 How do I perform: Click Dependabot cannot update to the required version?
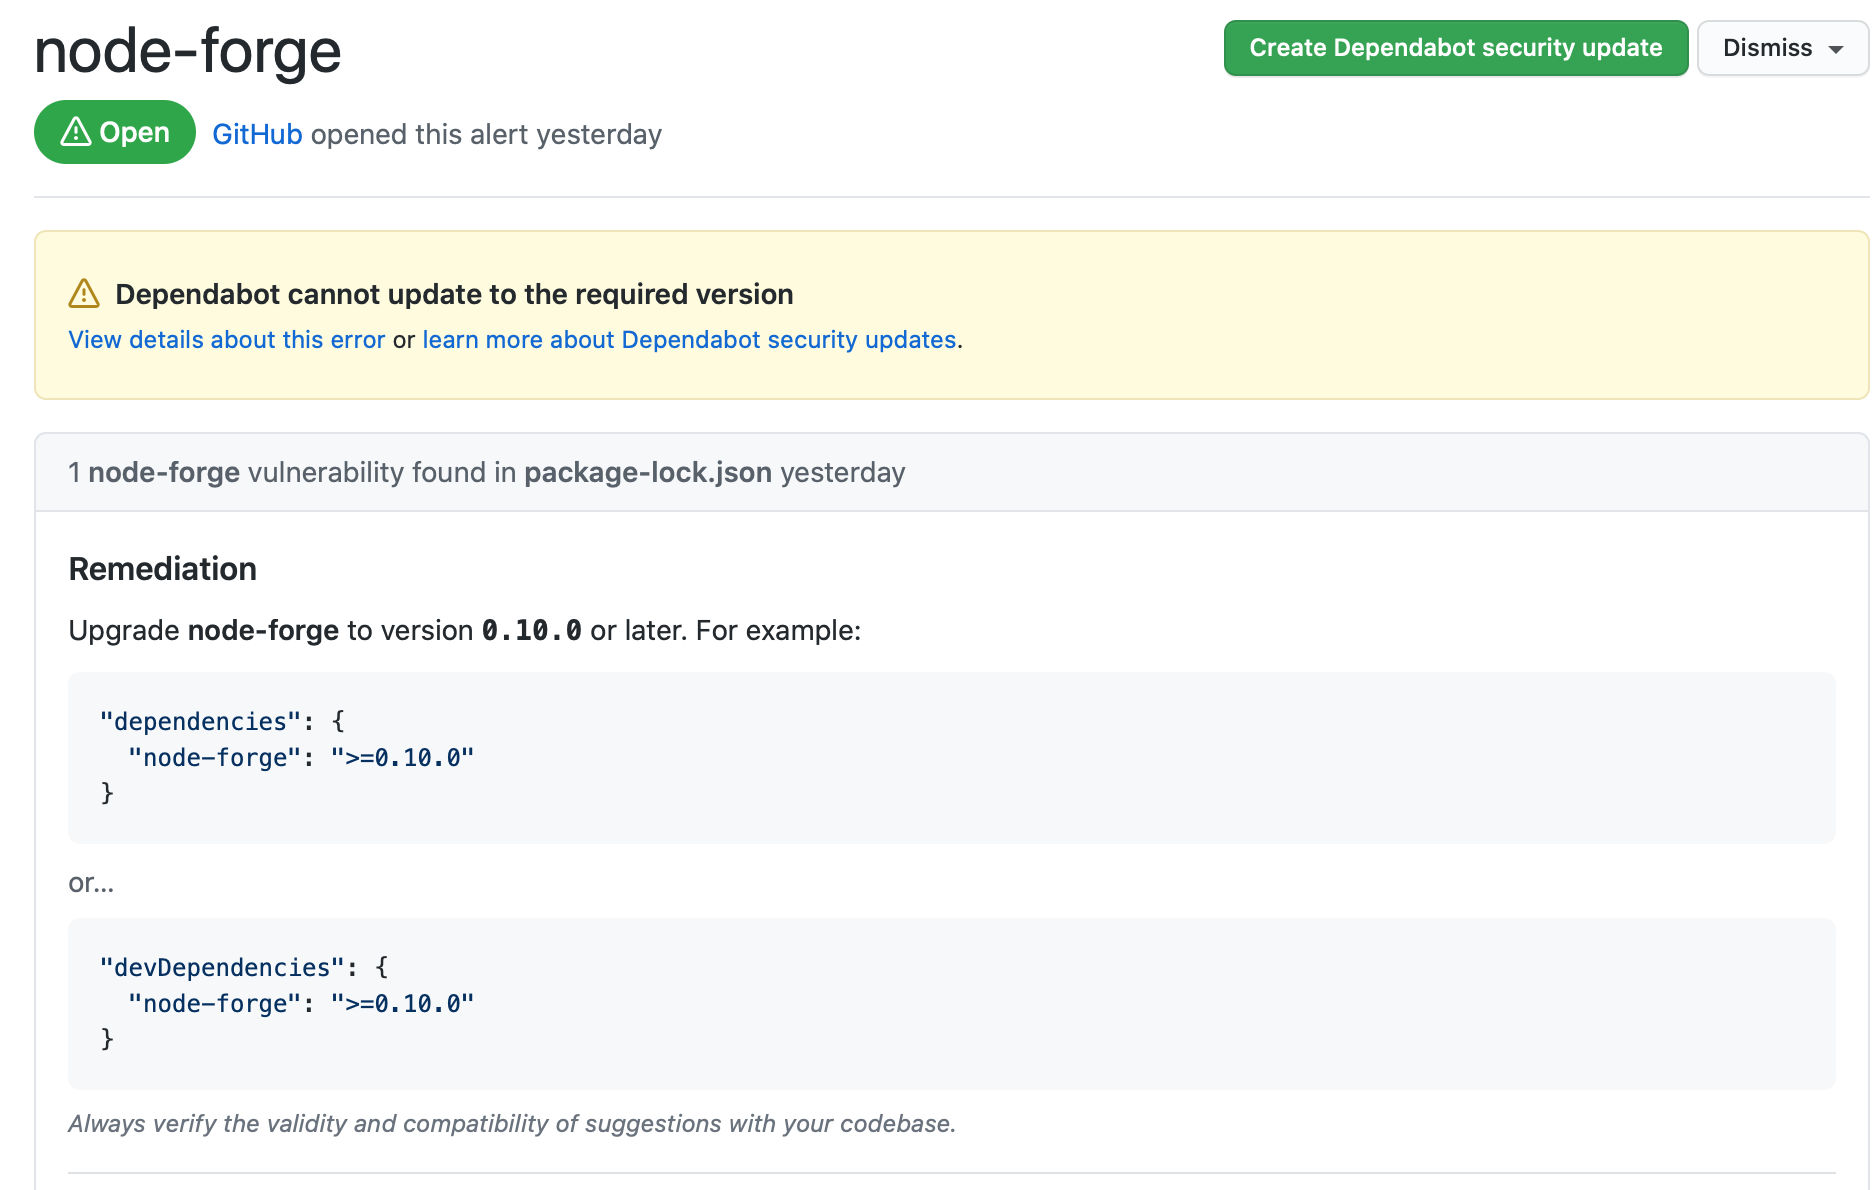tap(454, 294)
